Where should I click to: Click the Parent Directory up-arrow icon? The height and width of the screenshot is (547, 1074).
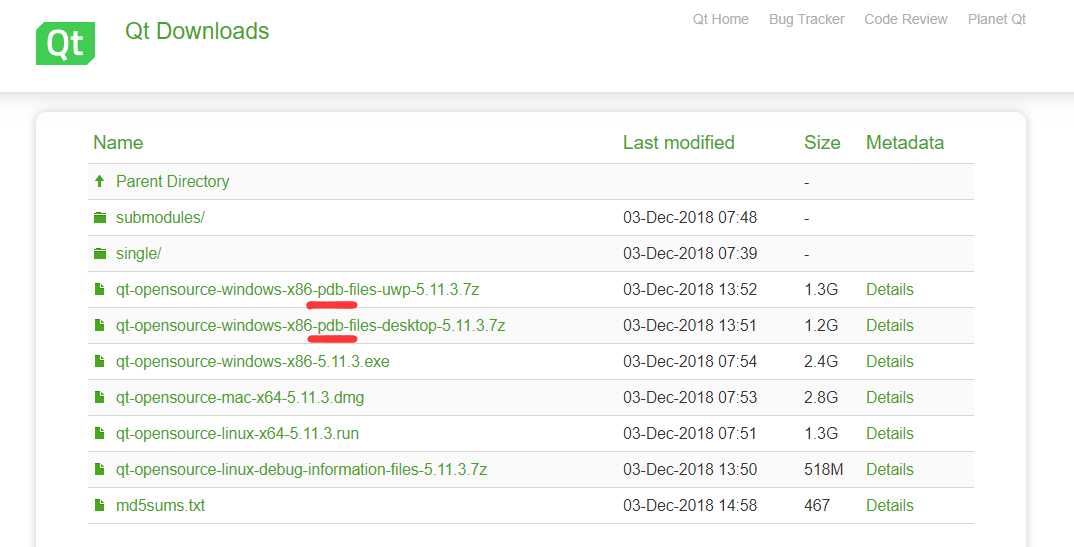tap(100, 181)
